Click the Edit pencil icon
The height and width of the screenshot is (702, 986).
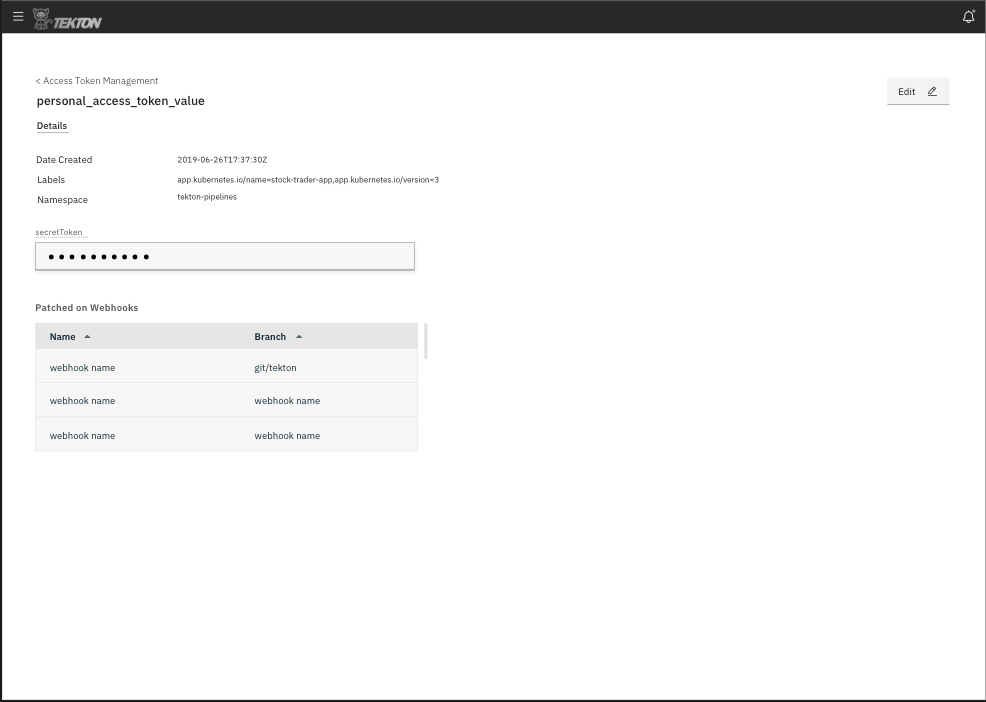tap(931, 91)
